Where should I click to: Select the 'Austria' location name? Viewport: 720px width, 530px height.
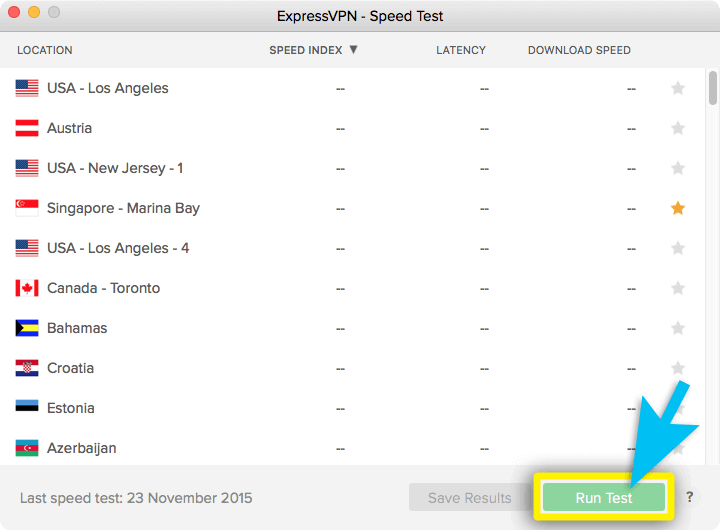click(x=69, y=128)
